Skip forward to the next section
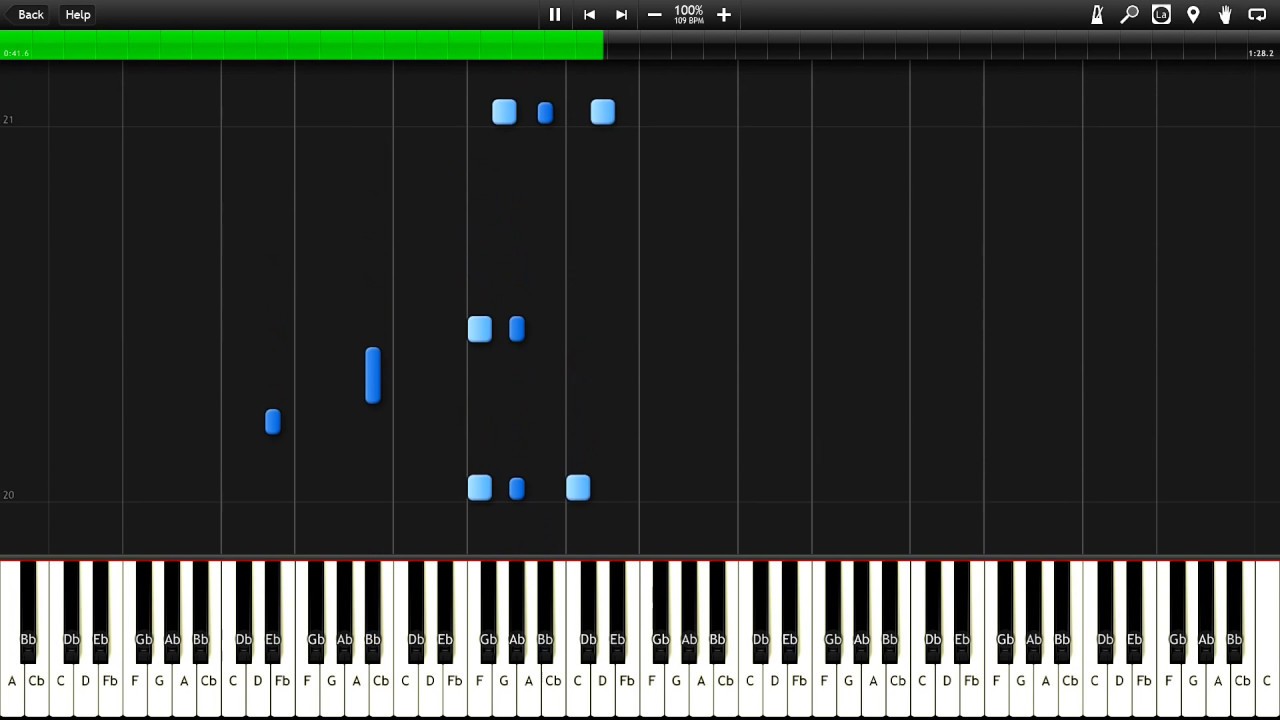Screen dimensions: 1280x720 click(621, 14)
